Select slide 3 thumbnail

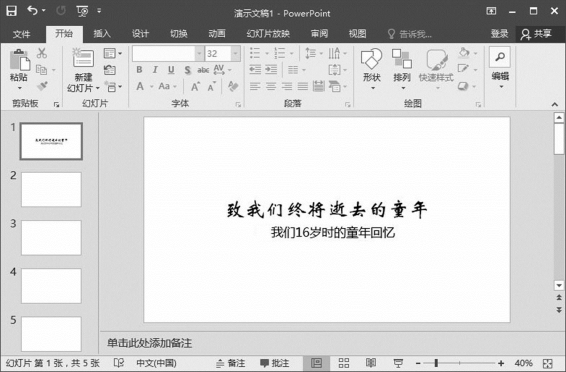51,238
